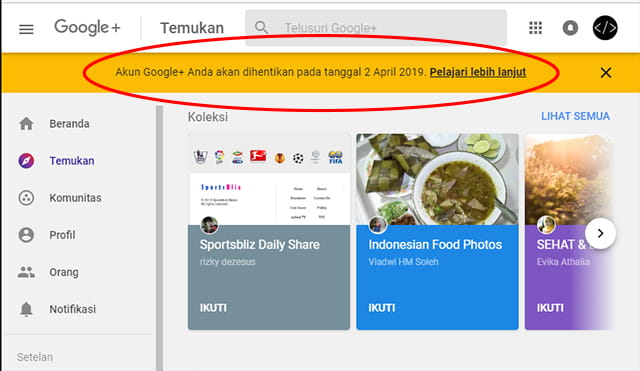
Task: Dismiss the yellow shutdown banner
Action: pos(606,73)
